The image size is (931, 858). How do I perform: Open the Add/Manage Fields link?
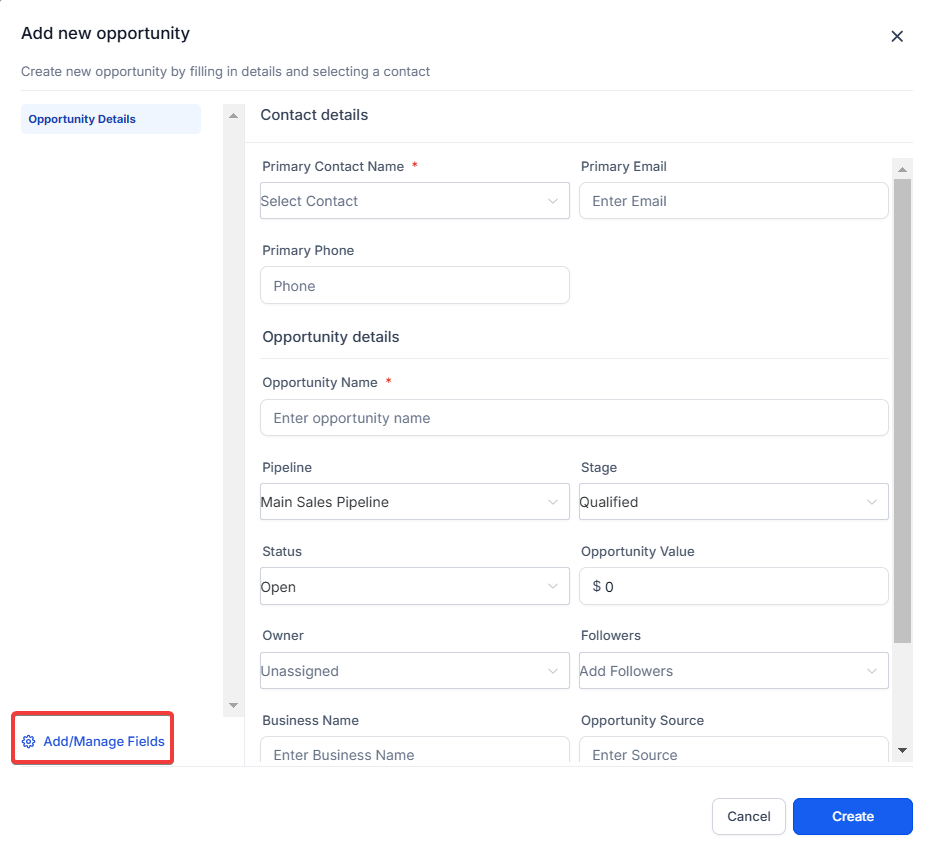pos(104,742)
